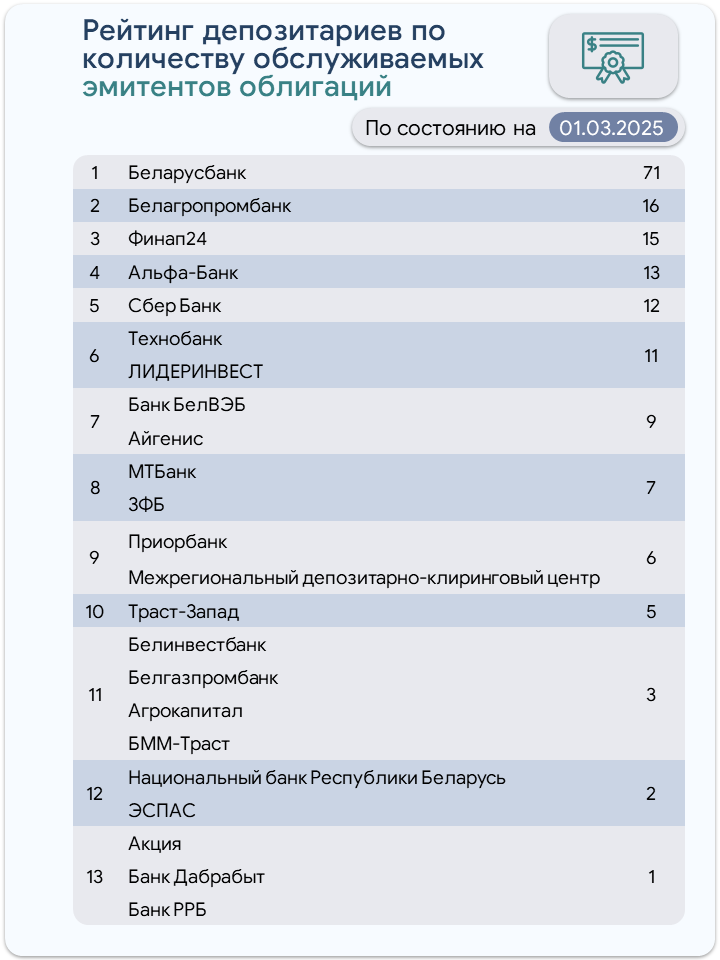Viewport: 720px width, 960px height.
Task: Click the value 13 for Альфа-Банк
Action: (x=651, y=272)
